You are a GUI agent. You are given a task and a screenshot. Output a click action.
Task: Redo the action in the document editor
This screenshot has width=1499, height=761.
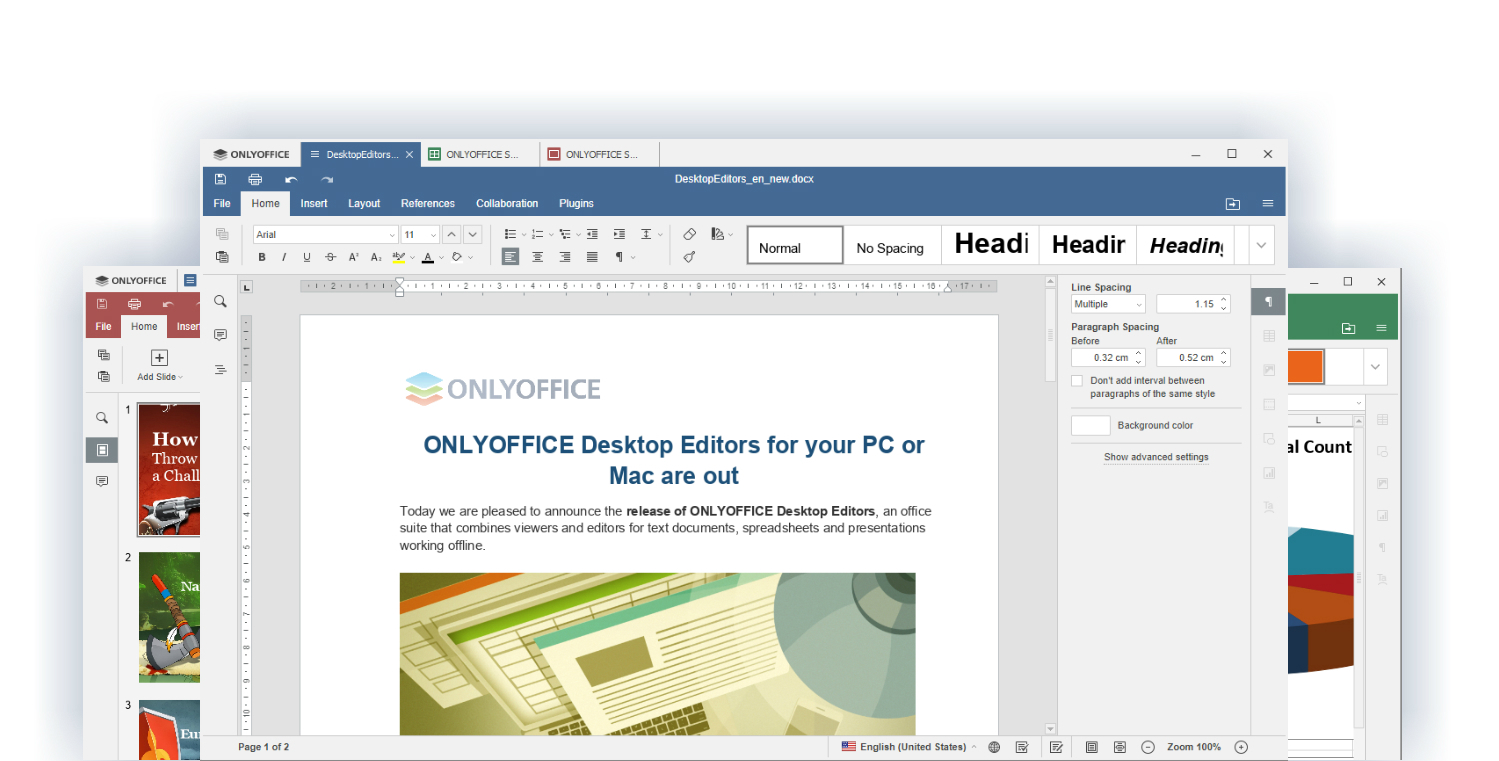pos(327,179)
